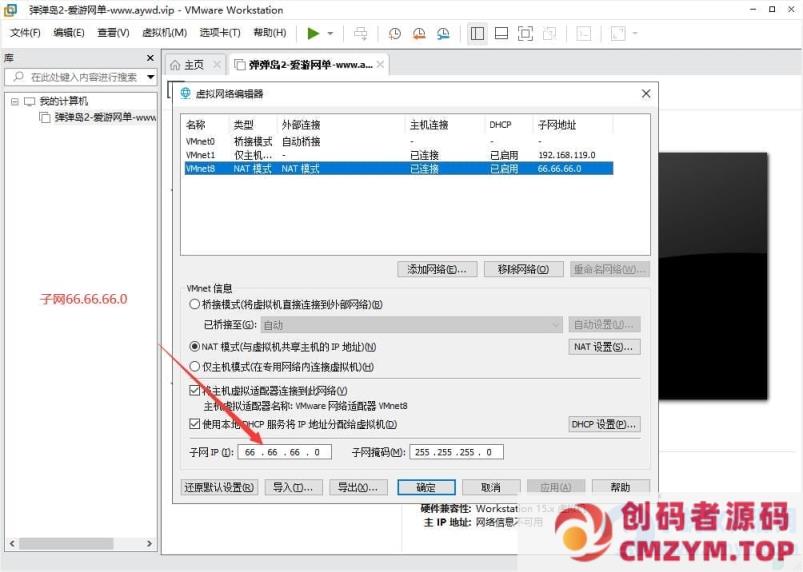This screenshot has width=803, height=572.
Task: Click 还原默认设置 button
Action: [219, 487]
